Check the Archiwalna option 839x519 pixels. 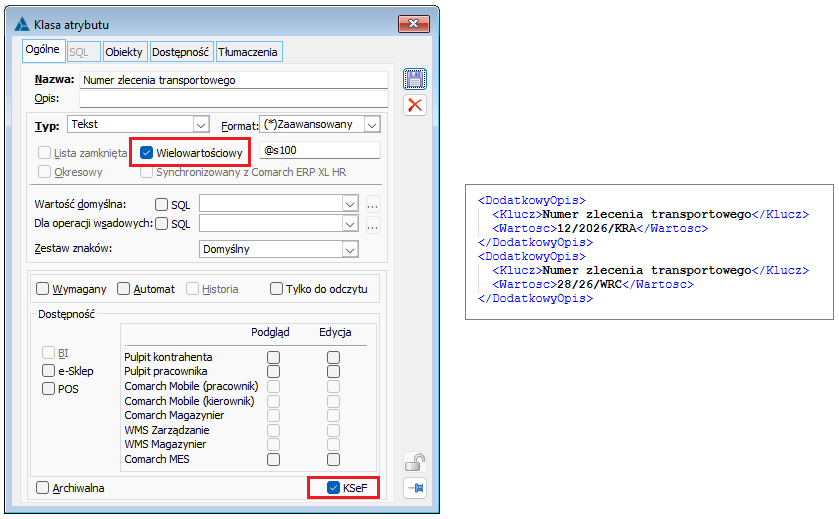pyautogui.click(x=42, y=488)
